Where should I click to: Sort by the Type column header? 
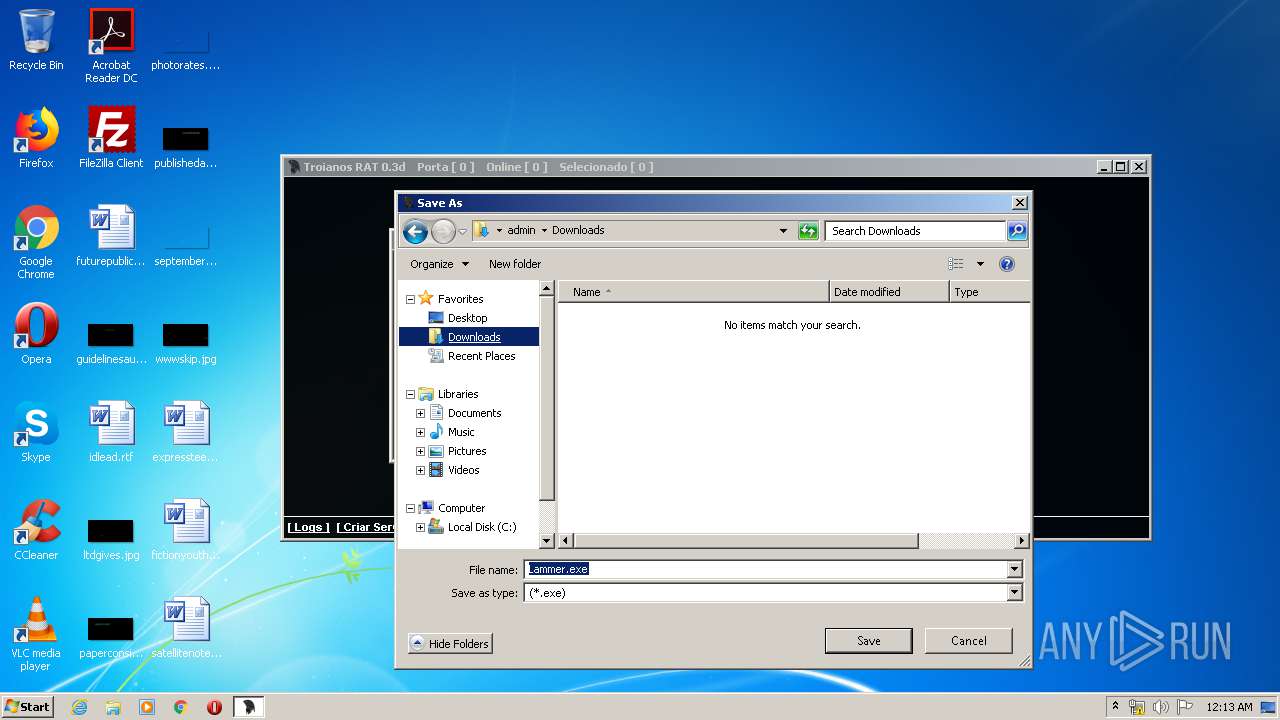[x=989, y=292]
